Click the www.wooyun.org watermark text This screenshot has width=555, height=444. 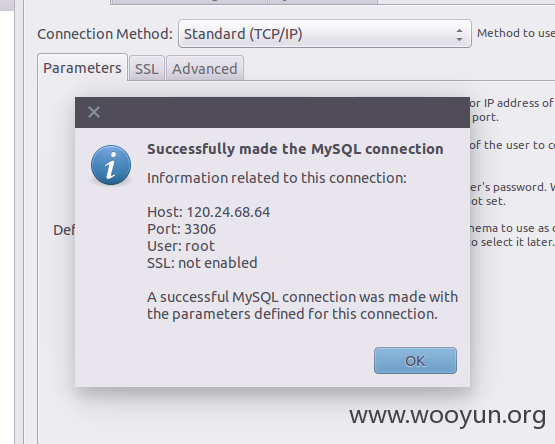447,415
